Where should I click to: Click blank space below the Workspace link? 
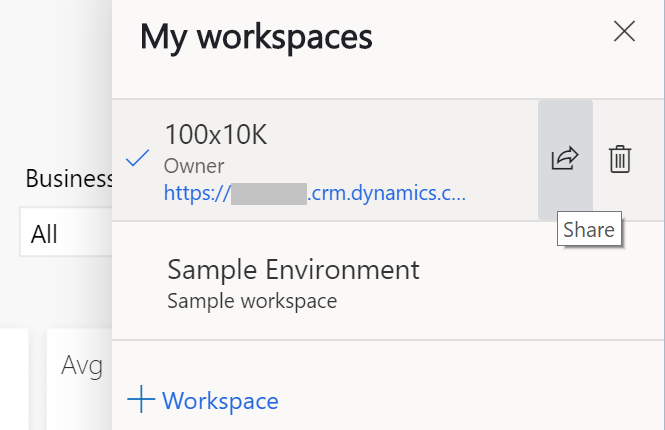(x=390, y=422)
